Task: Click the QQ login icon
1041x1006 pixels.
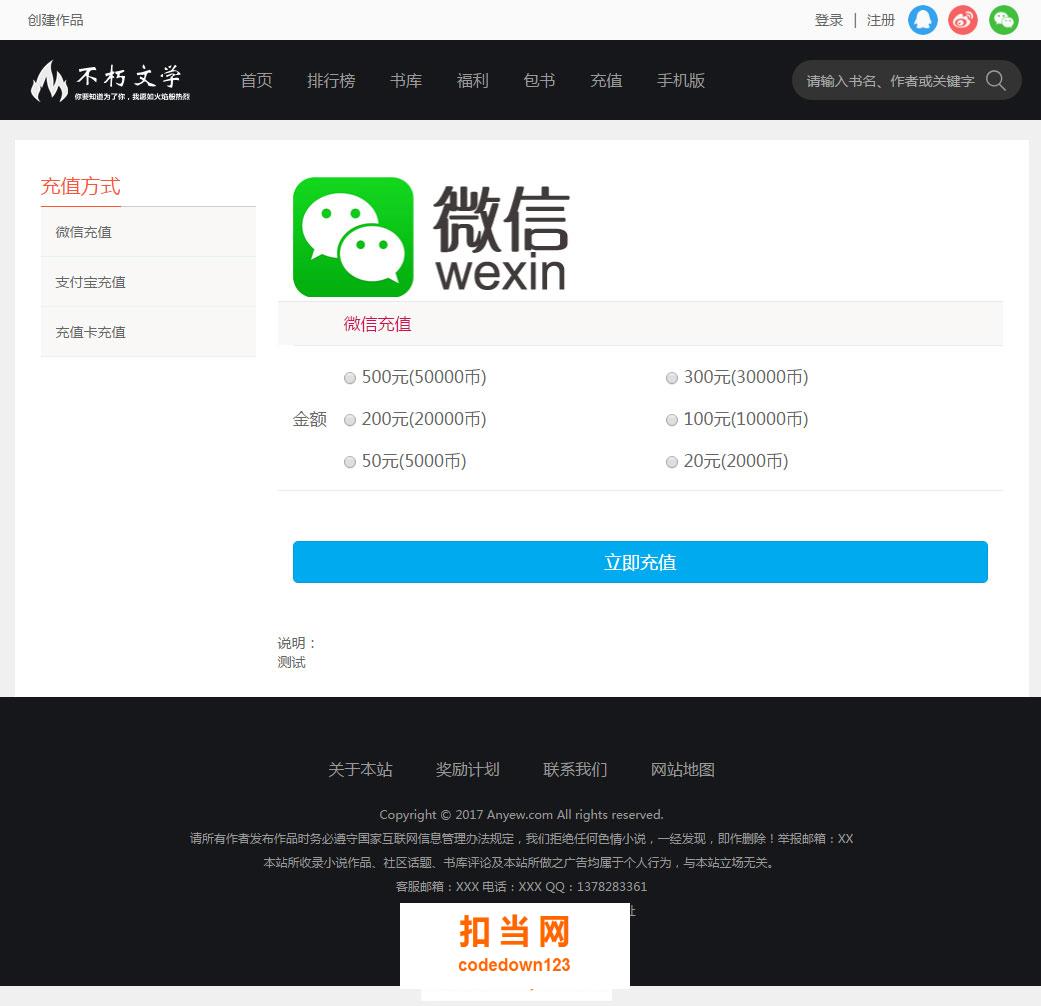Action: pos(922,20)
